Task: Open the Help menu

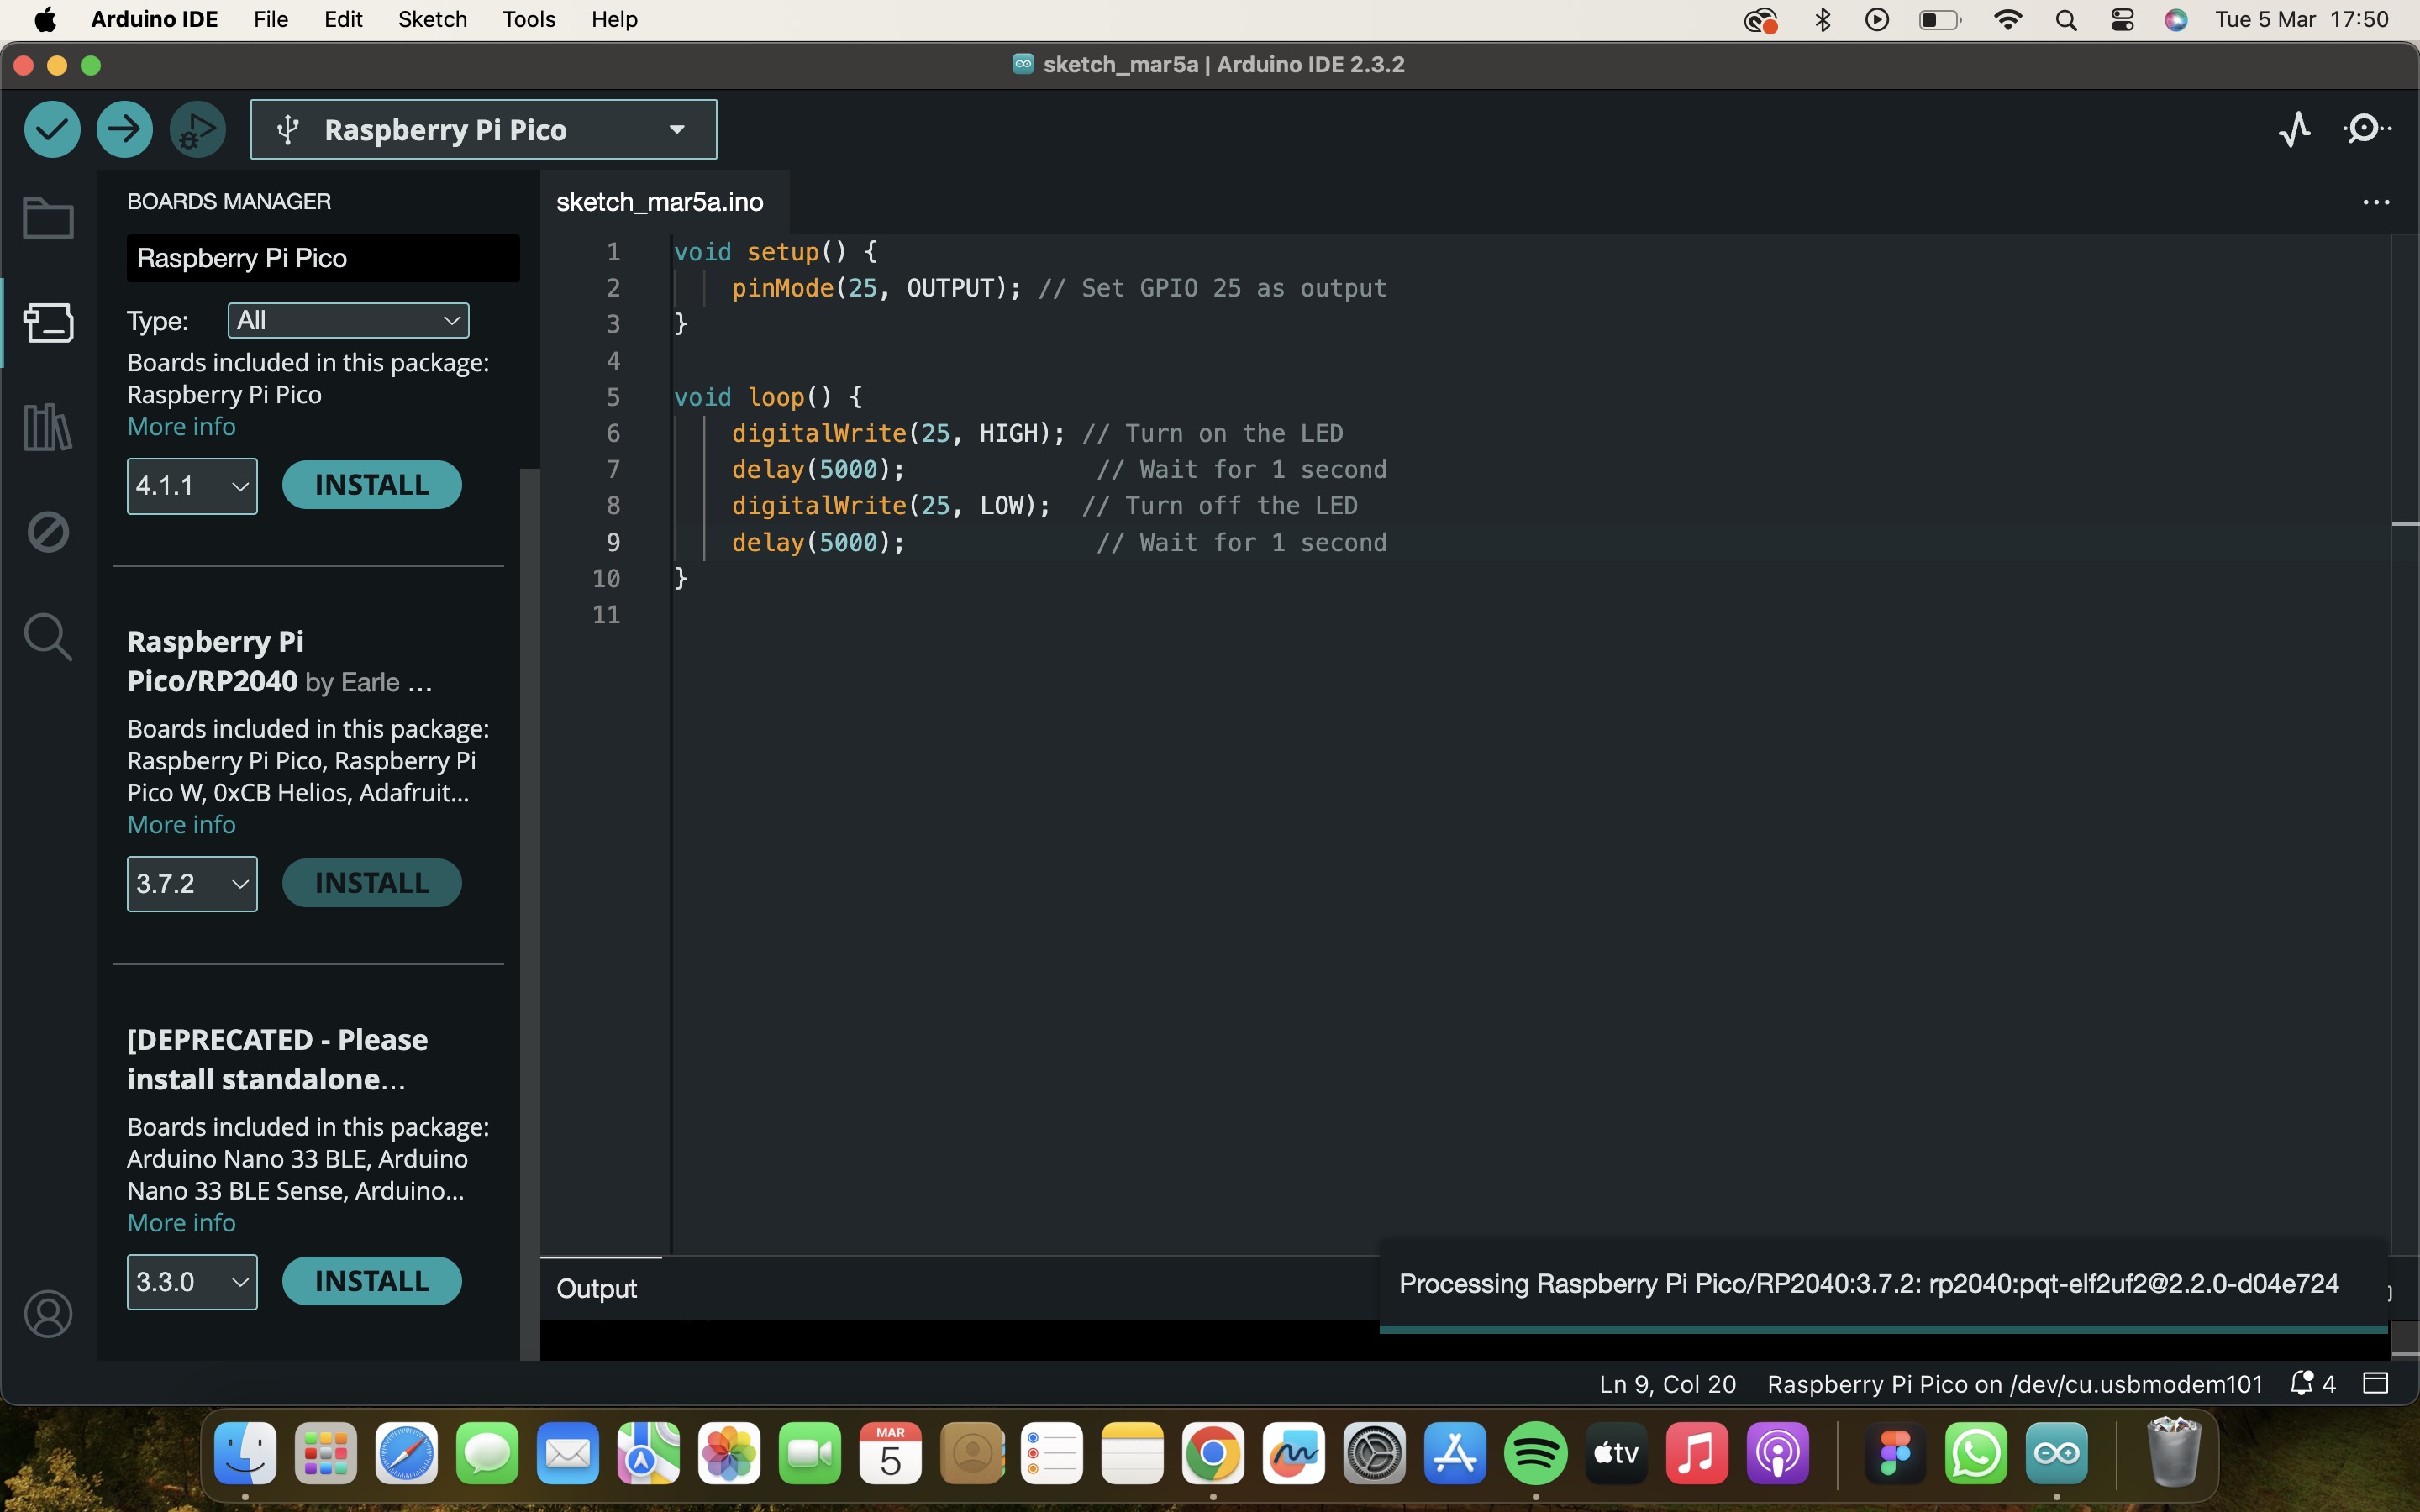Action: pos(614,20)
